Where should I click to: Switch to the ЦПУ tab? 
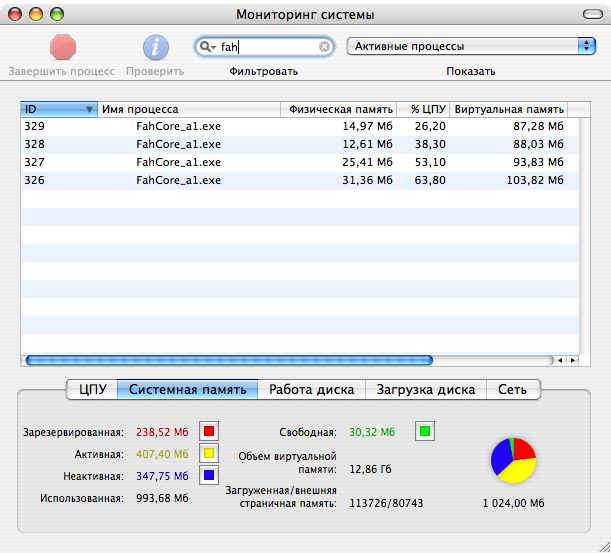[x=92, y=390]
